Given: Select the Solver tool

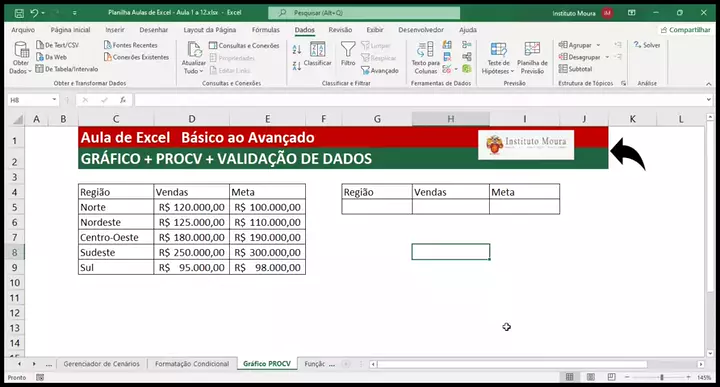Looking at the screenshot, I should (647, 45).
